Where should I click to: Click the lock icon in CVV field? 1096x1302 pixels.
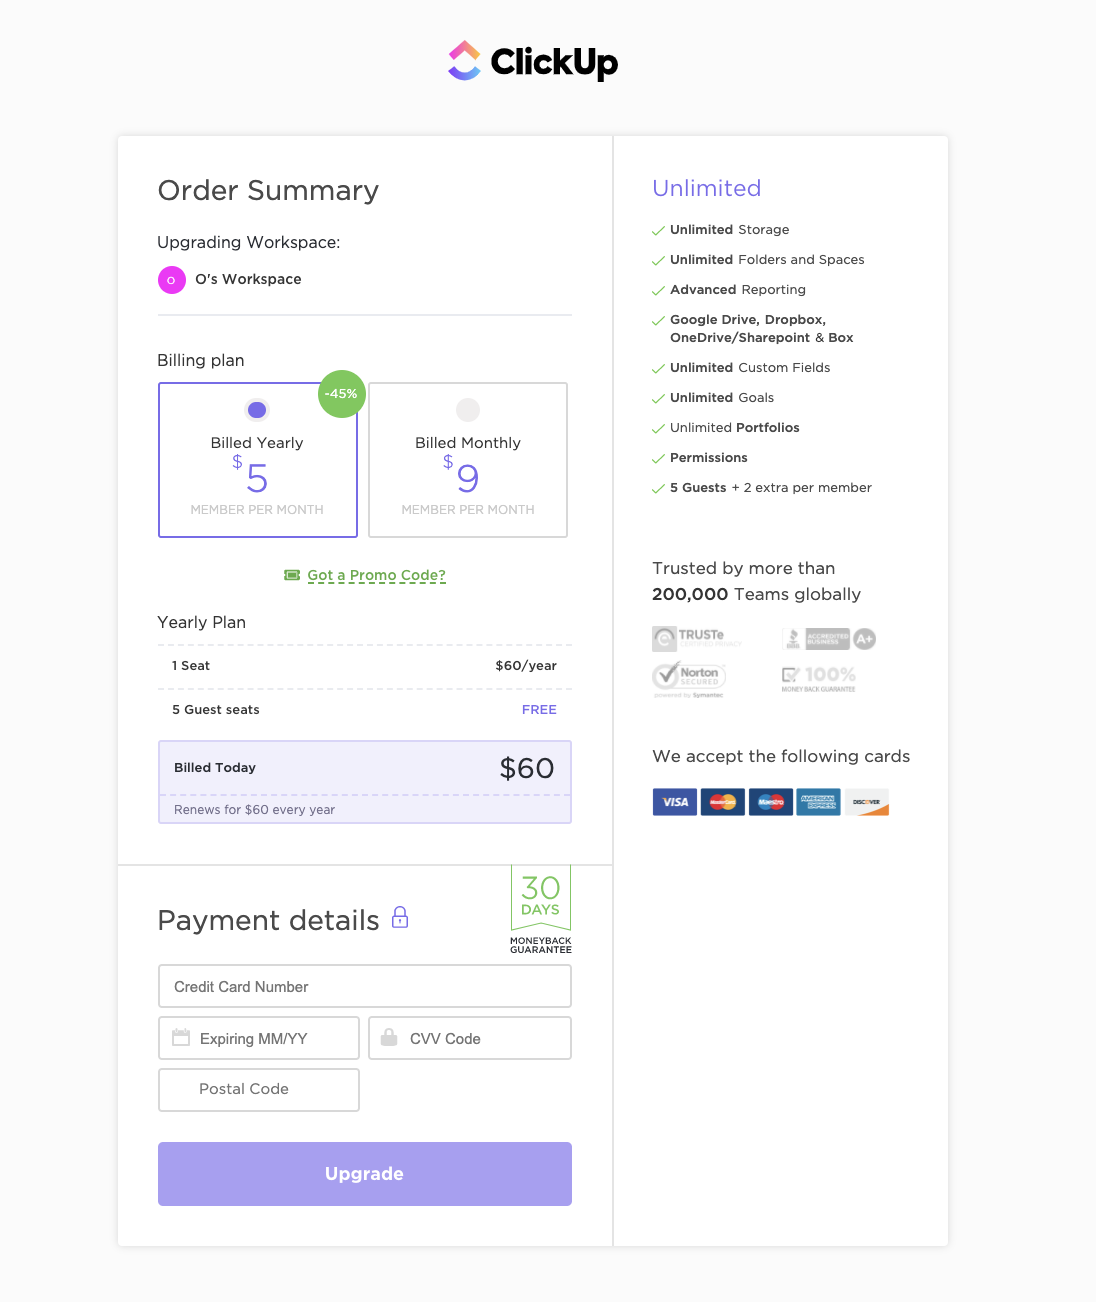tap(389, 1037)
